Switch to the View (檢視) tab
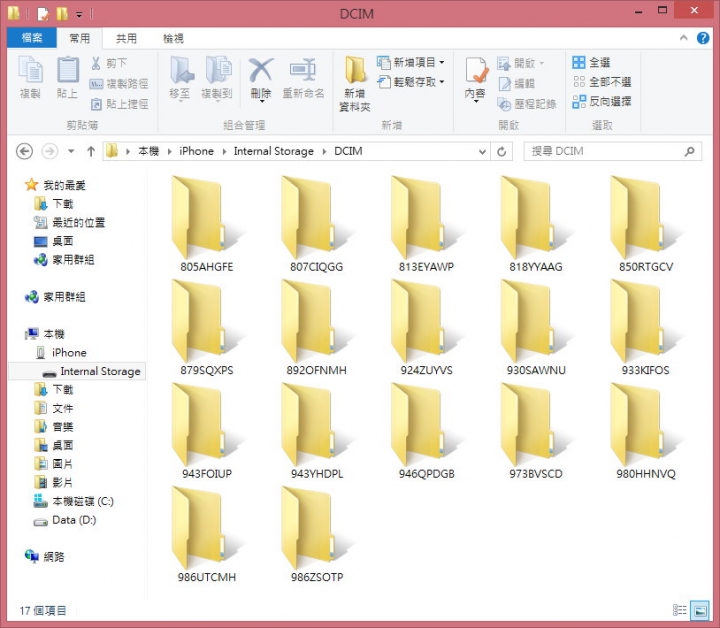The width and height of the screenshot is (720, 628). [173, 38]
